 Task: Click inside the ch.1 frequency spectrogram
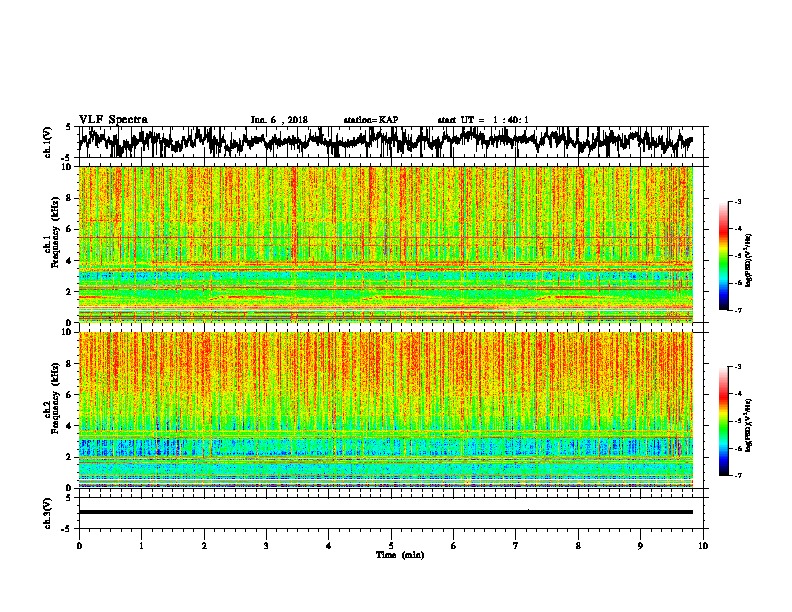tap(386, 244)
